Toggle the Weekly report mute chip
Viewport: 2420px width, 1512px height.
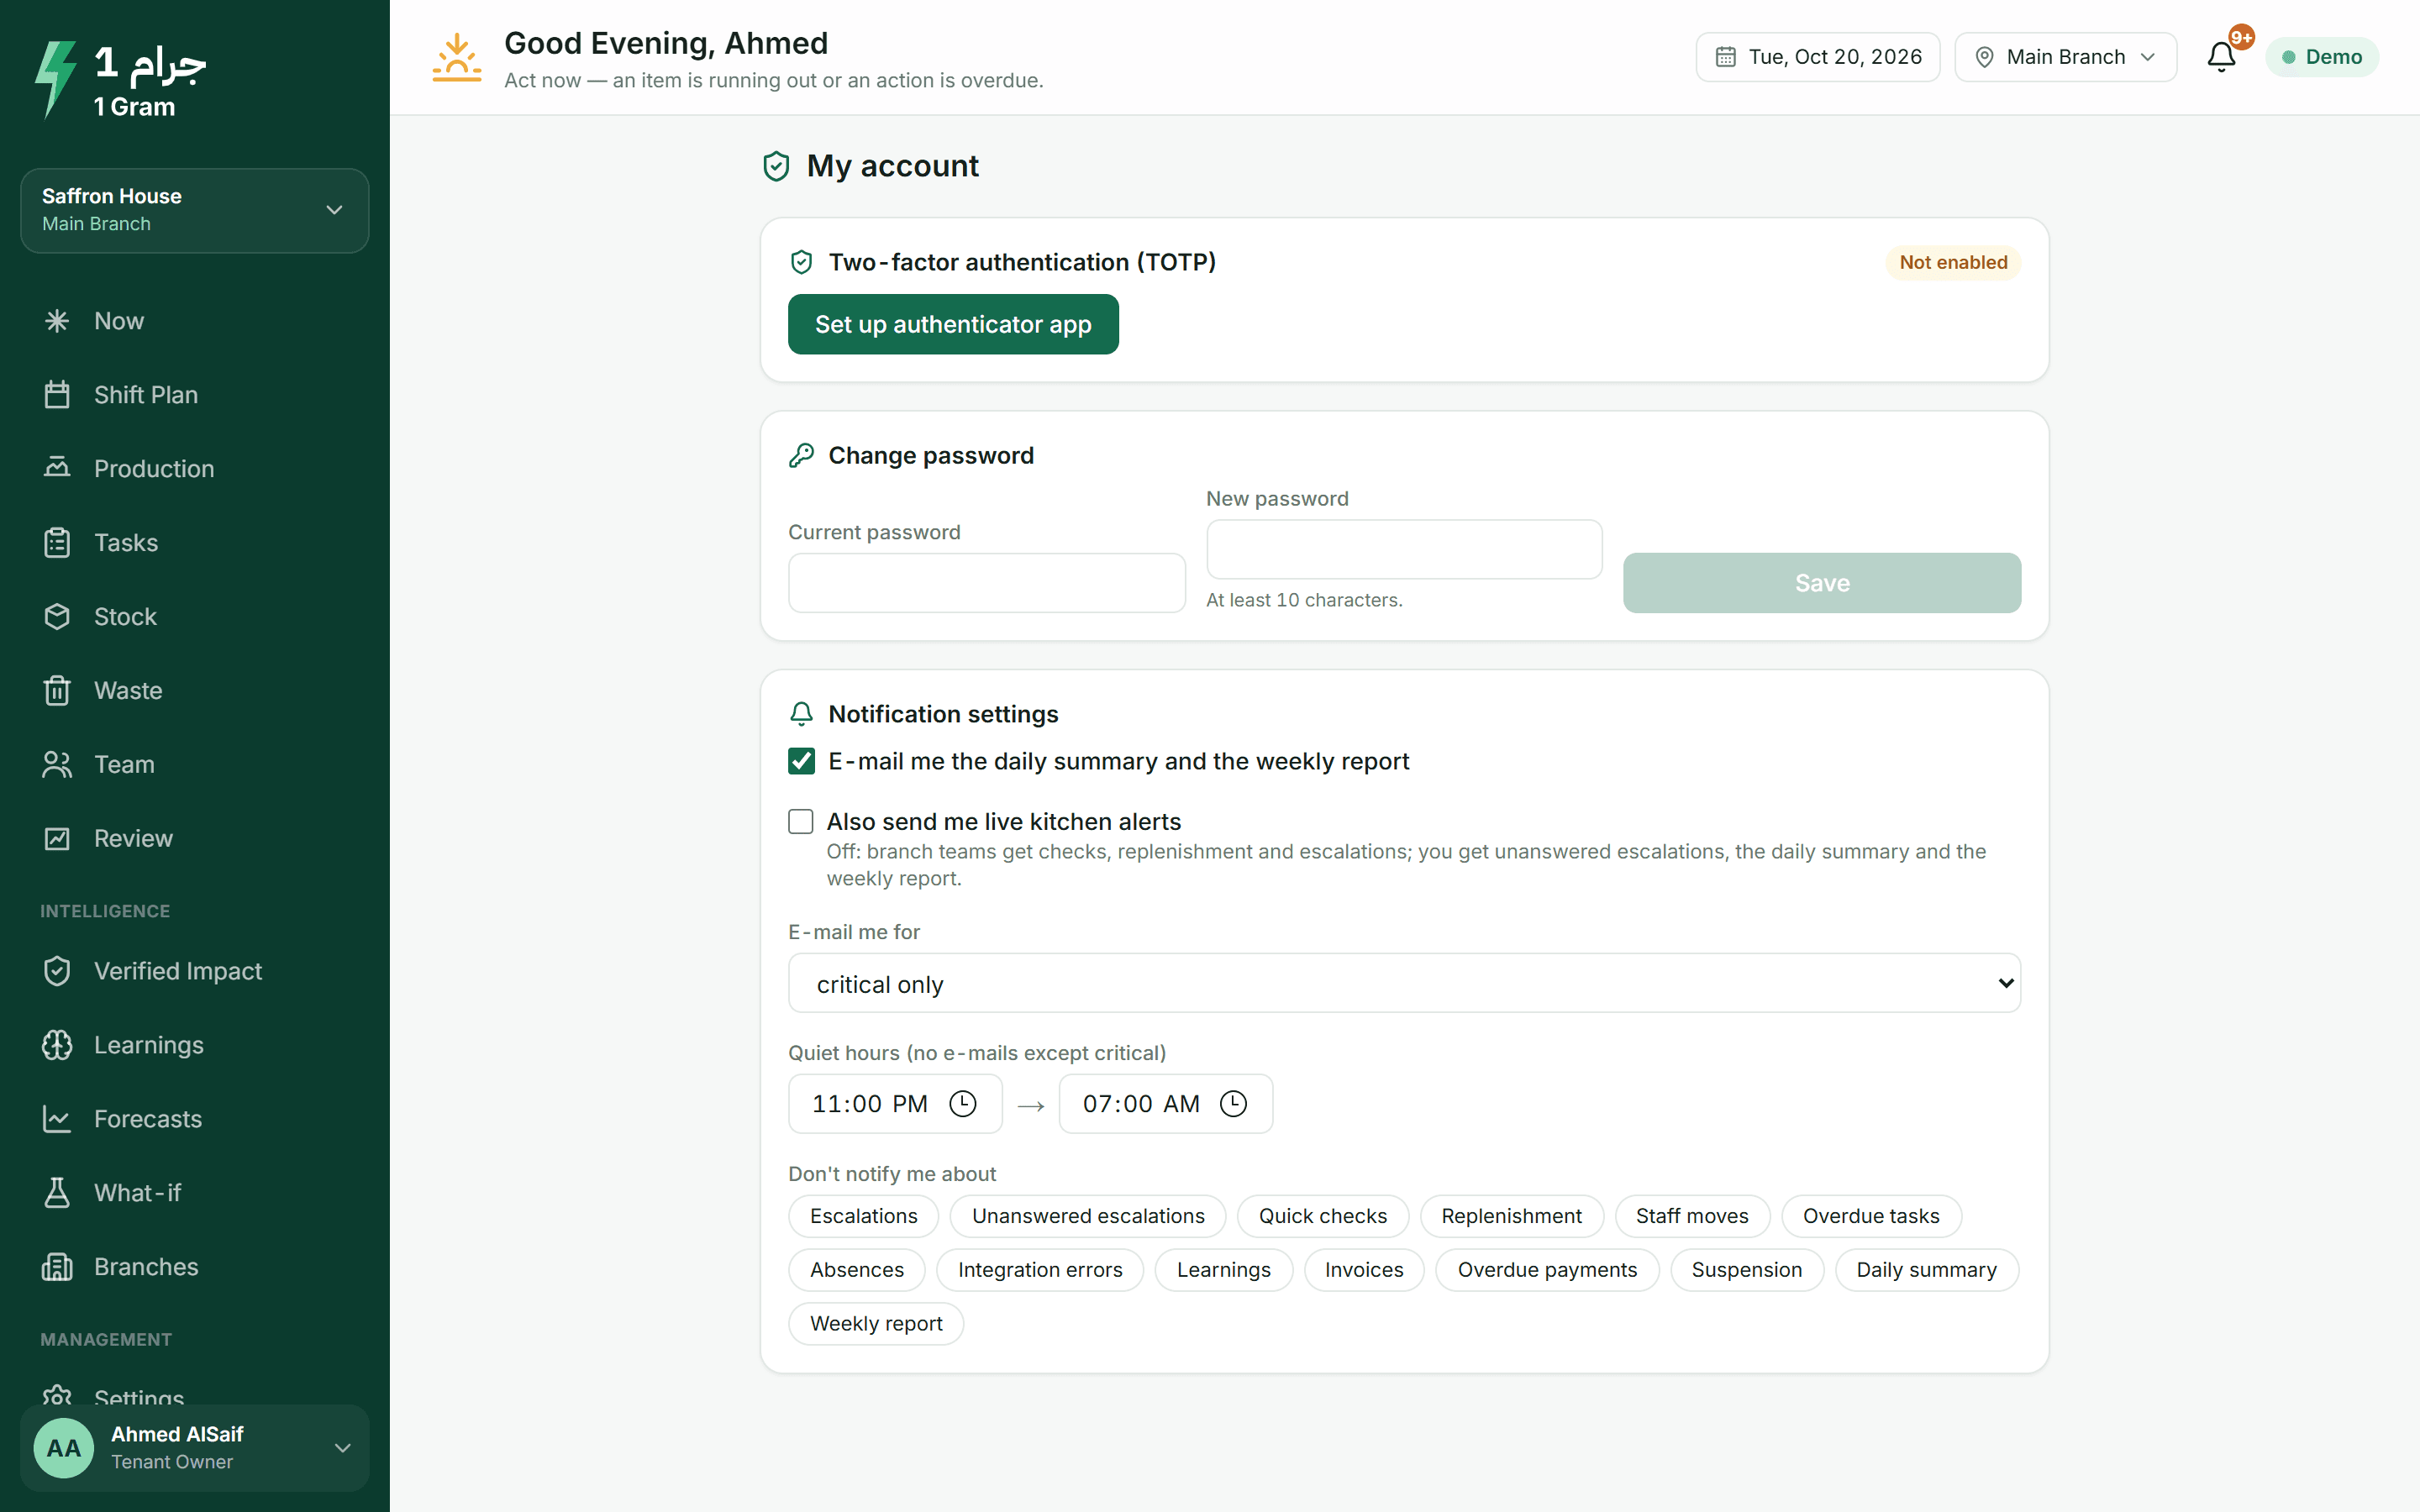(x=876, y=1324)
